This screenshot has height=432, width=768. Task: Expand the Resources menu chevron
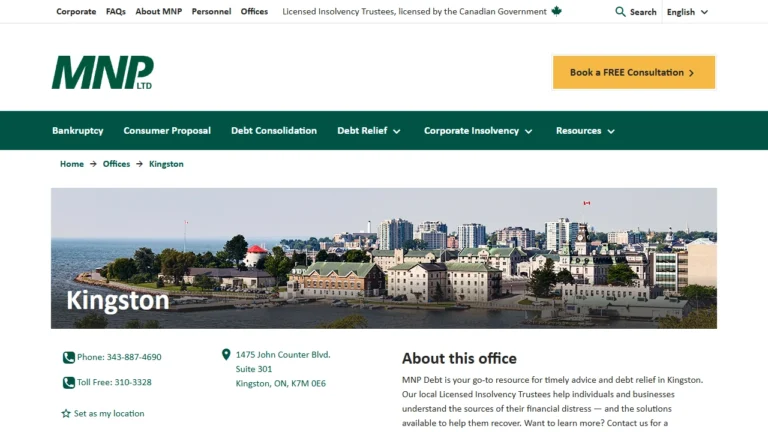coord(611,131)
